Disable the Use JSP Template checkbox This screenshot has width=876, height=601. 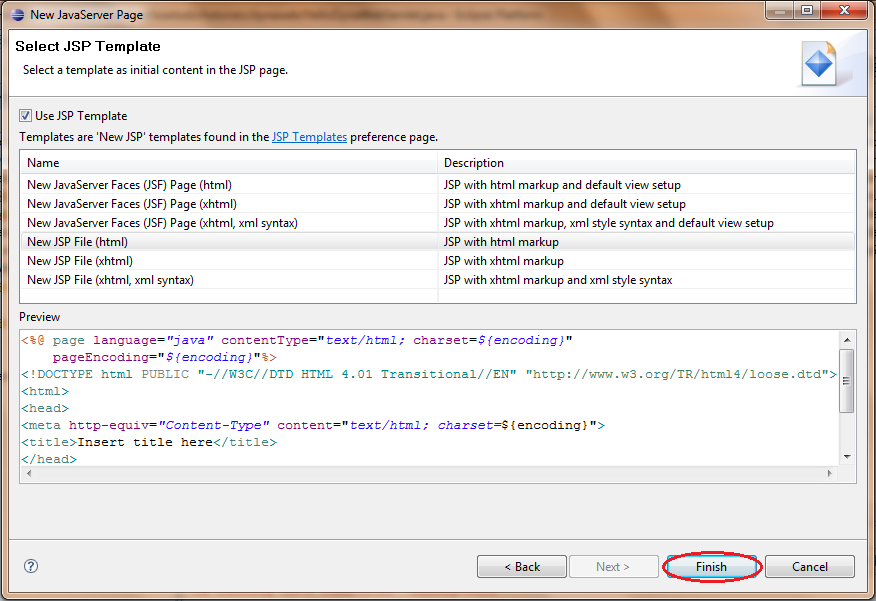tap(24, 115)
